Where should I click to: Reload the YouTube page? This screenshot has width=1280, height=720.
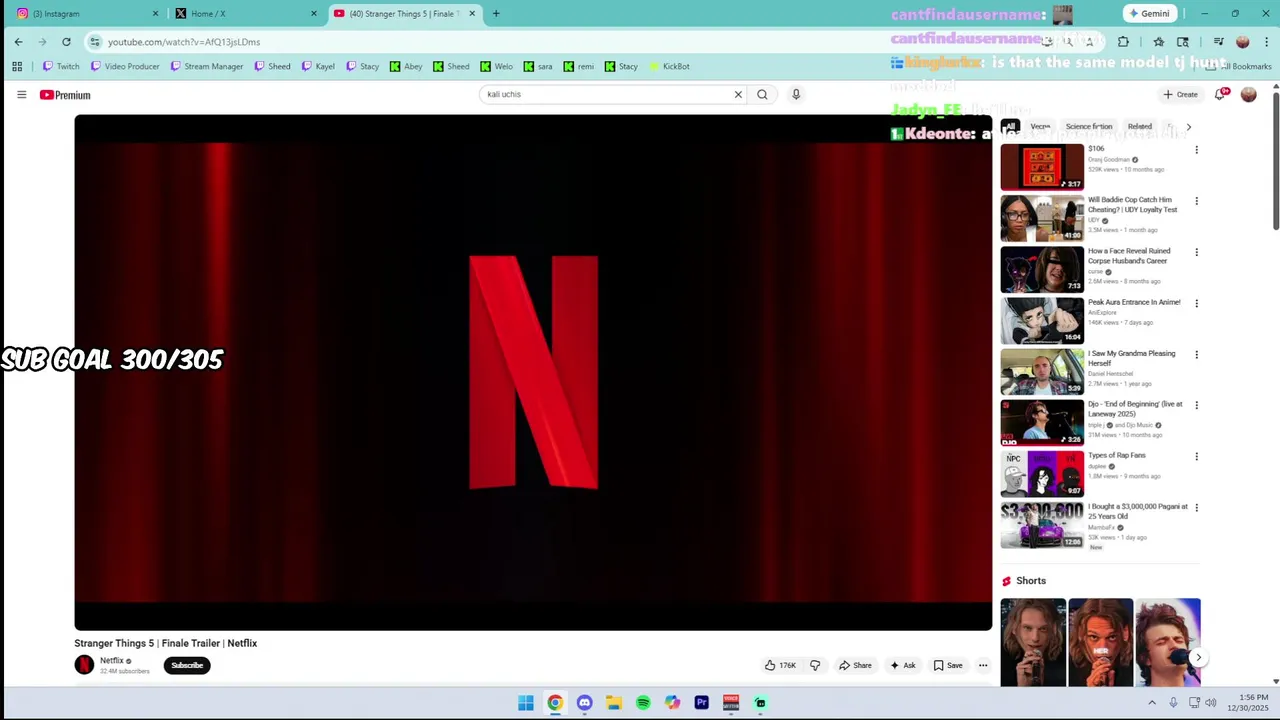(66, 42)
